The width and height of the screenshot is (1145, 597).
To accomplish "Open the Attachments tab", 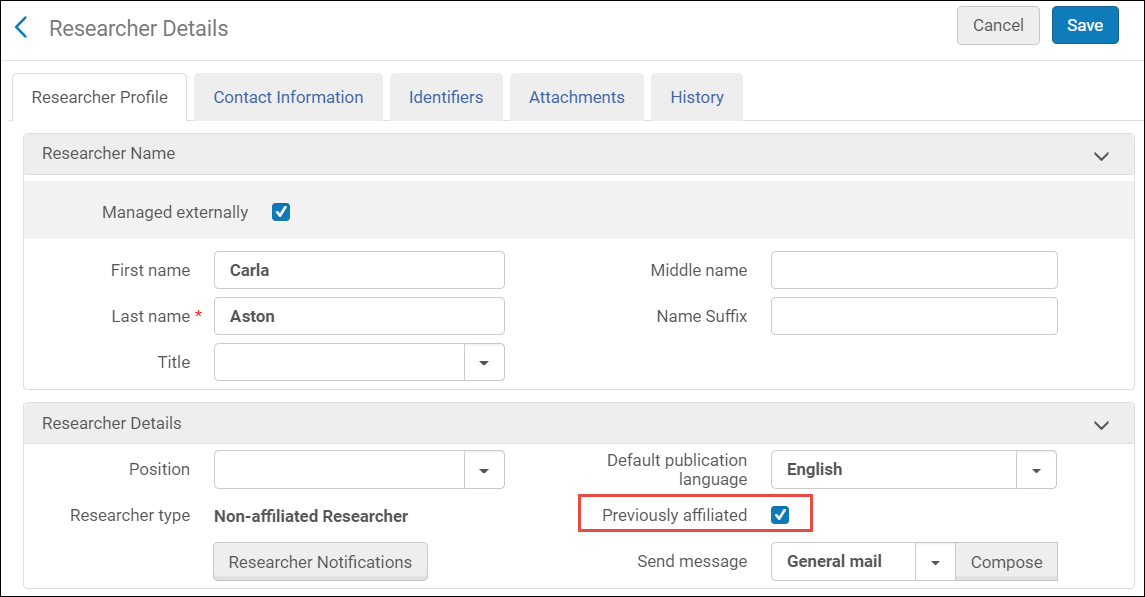I will (x=576, y=97).
